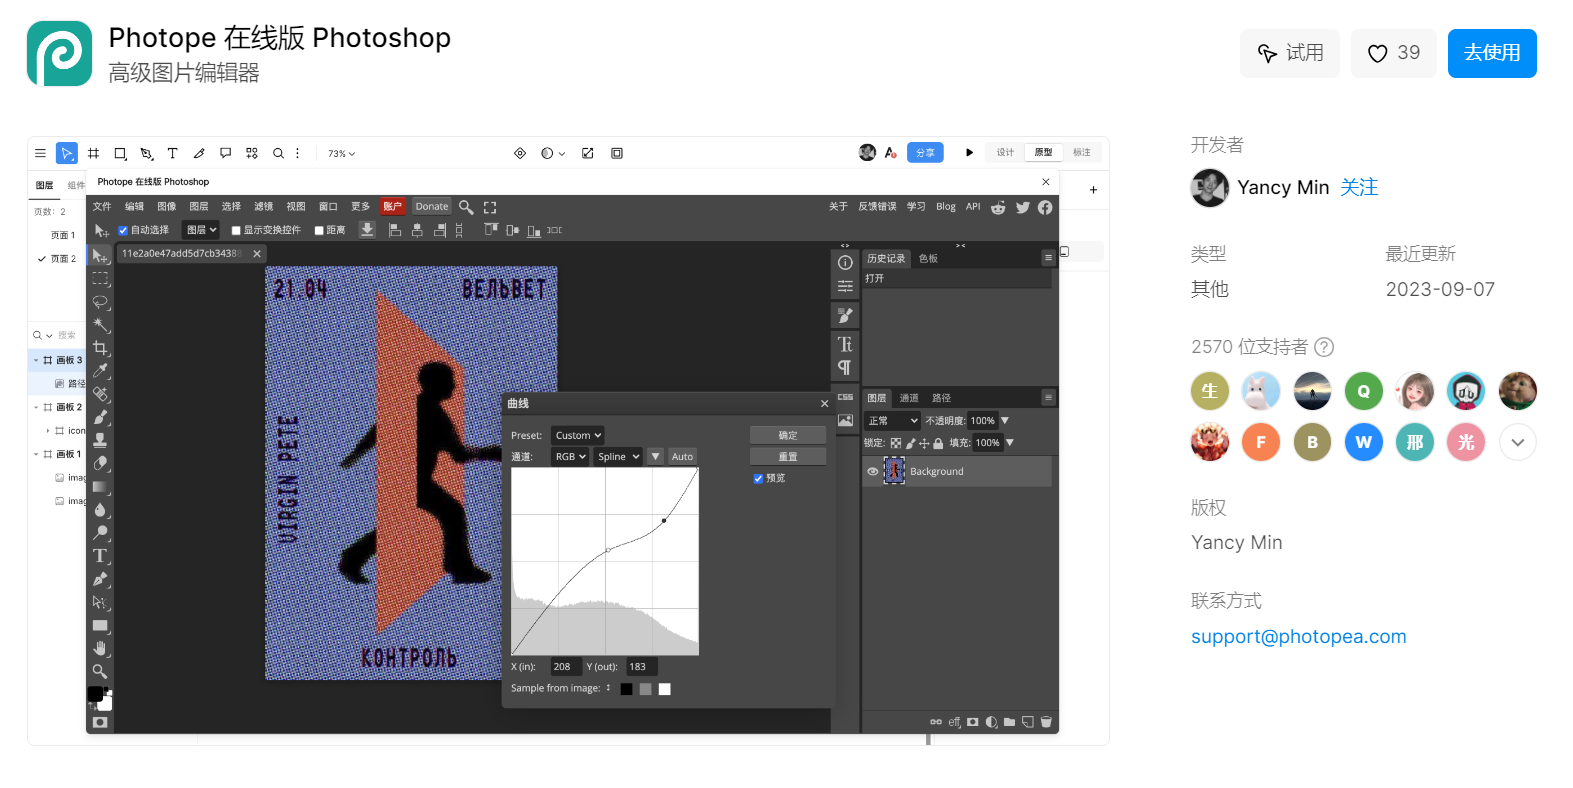Open the Reddit icon link
This screenshot has height=788, width=1573.
click(998, 207)
